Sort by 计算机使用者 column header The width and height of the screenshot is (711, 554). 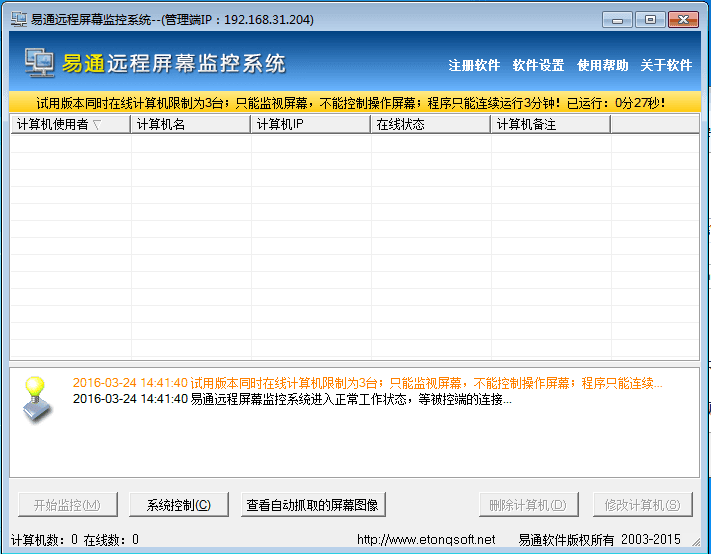70,125
